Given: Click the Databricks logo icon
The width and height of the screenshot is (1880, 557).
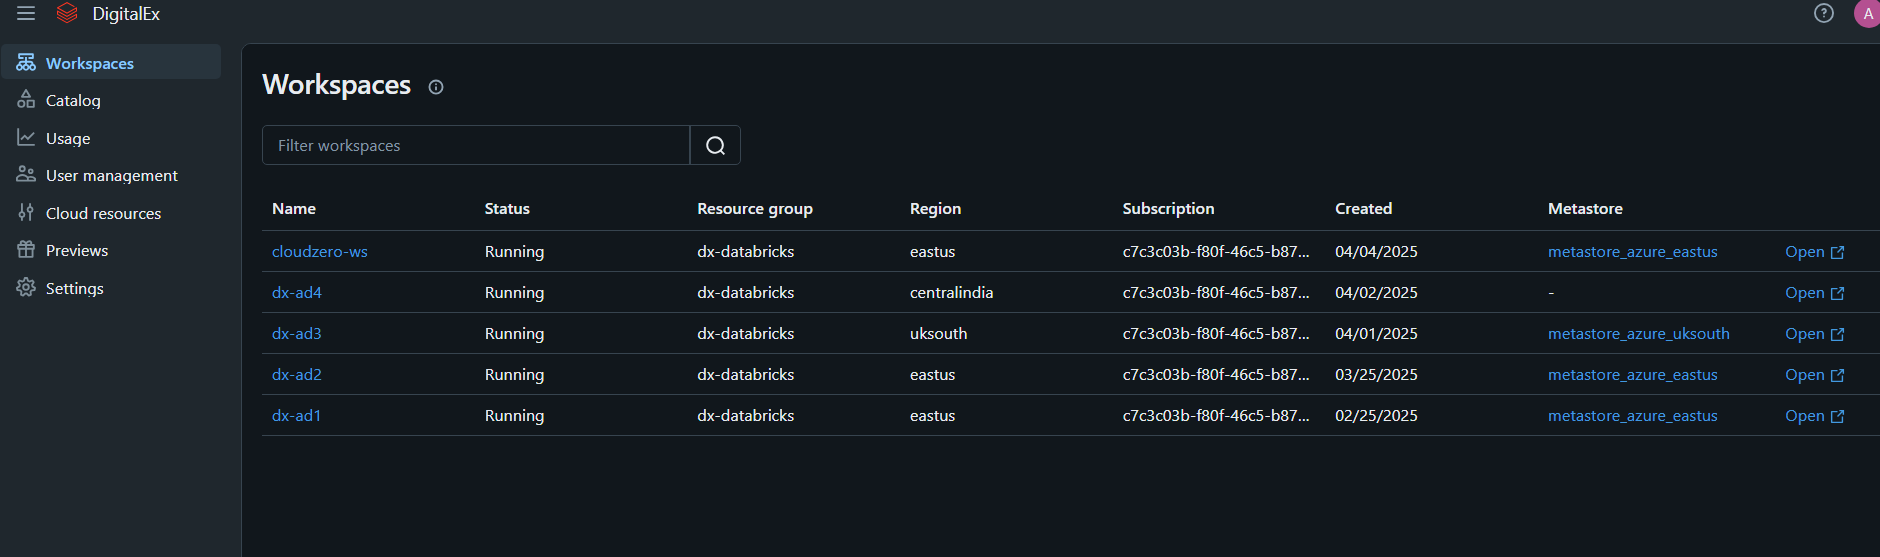Looking at the screenshot, I should tap(67, 14).
